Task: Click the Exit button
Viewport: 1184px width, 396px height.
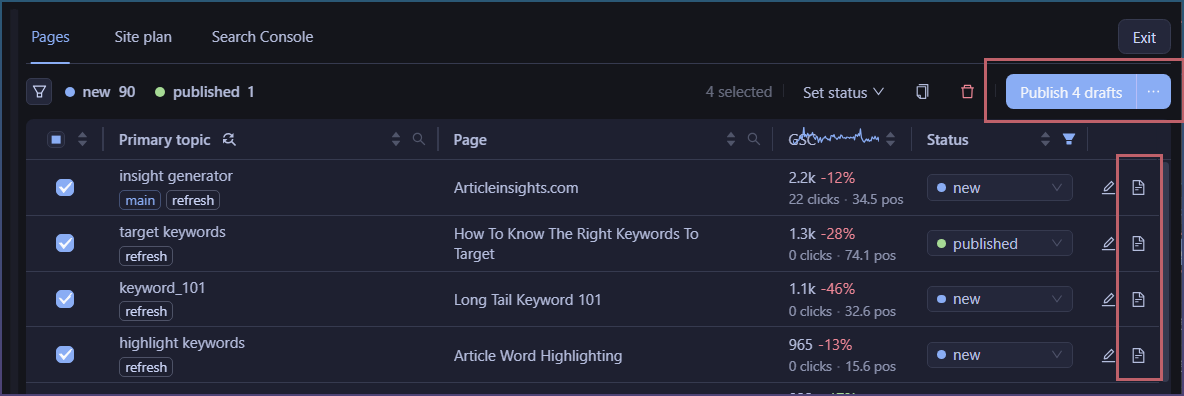Action: tap(1144, 38)
